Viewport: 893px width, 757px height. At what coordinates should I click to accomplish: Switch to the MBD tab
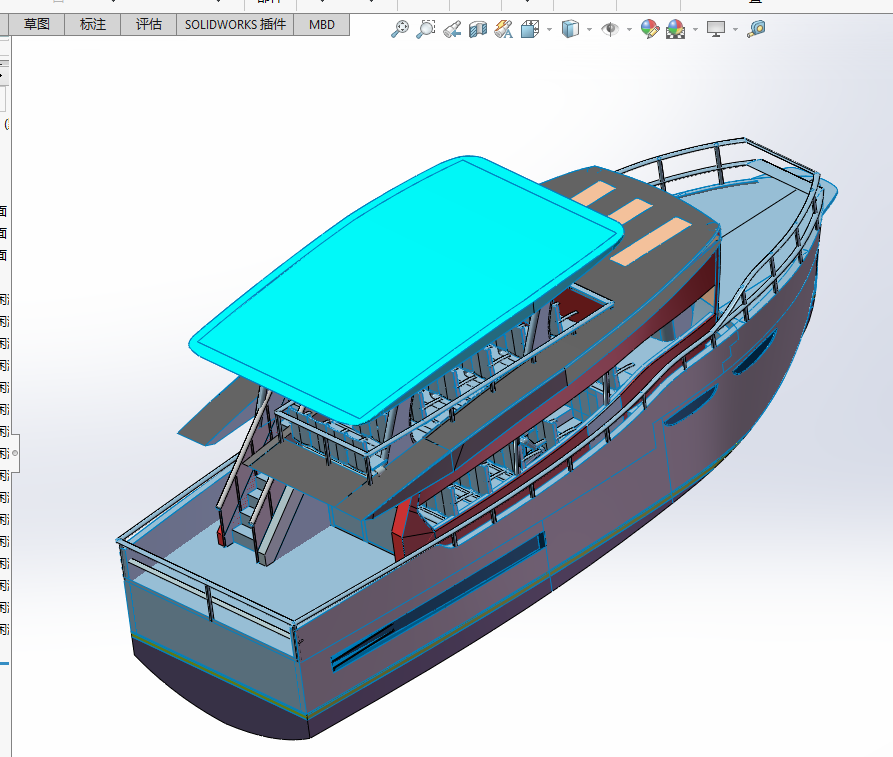click(322, 24)
